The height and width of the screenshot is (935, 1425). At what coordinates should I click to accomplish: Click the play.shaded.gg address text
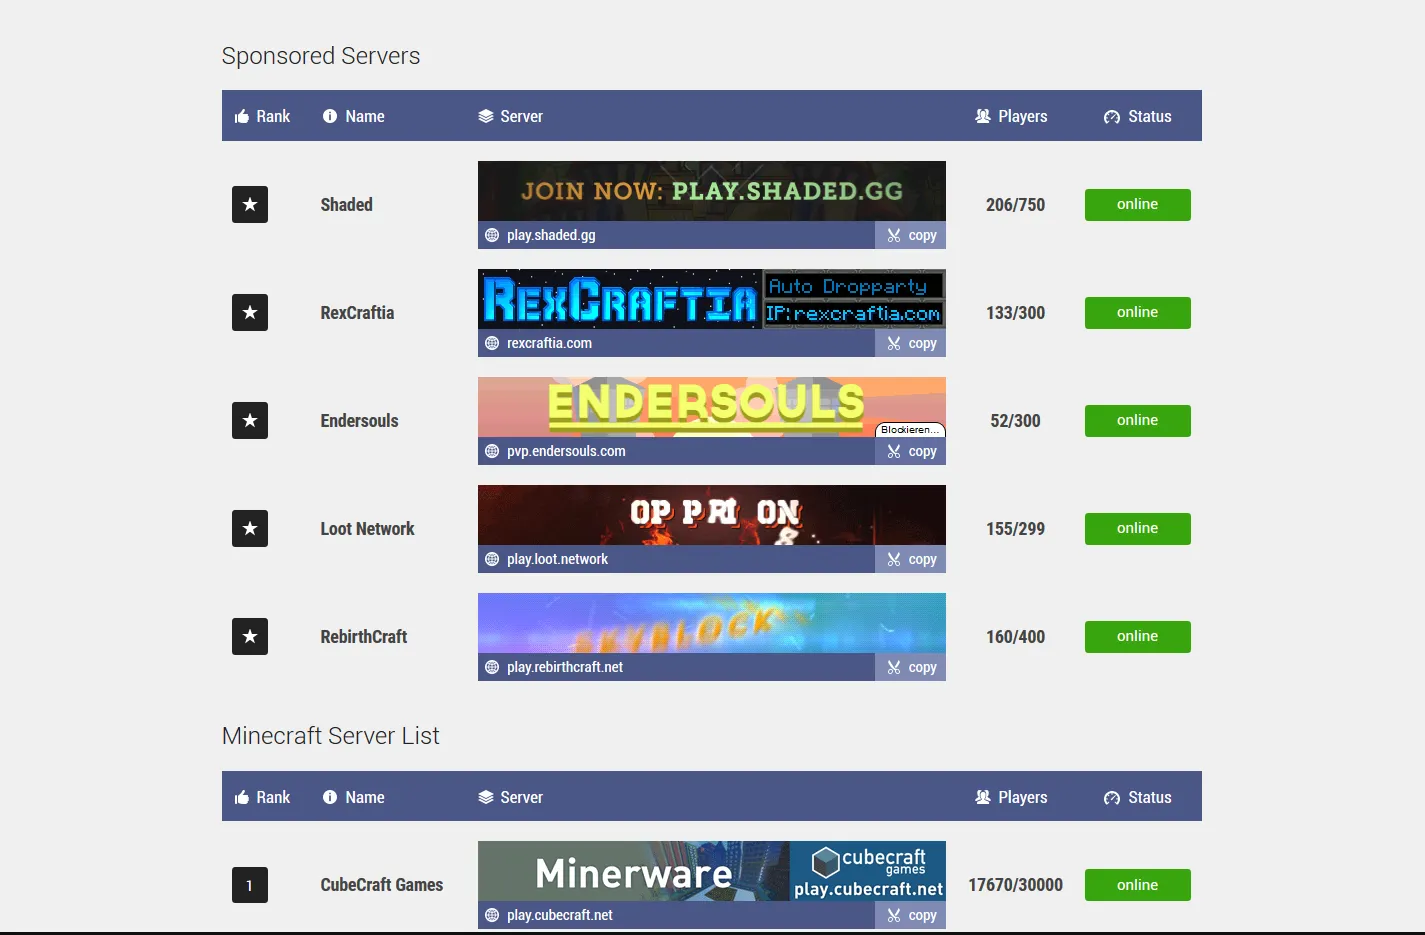551,236
